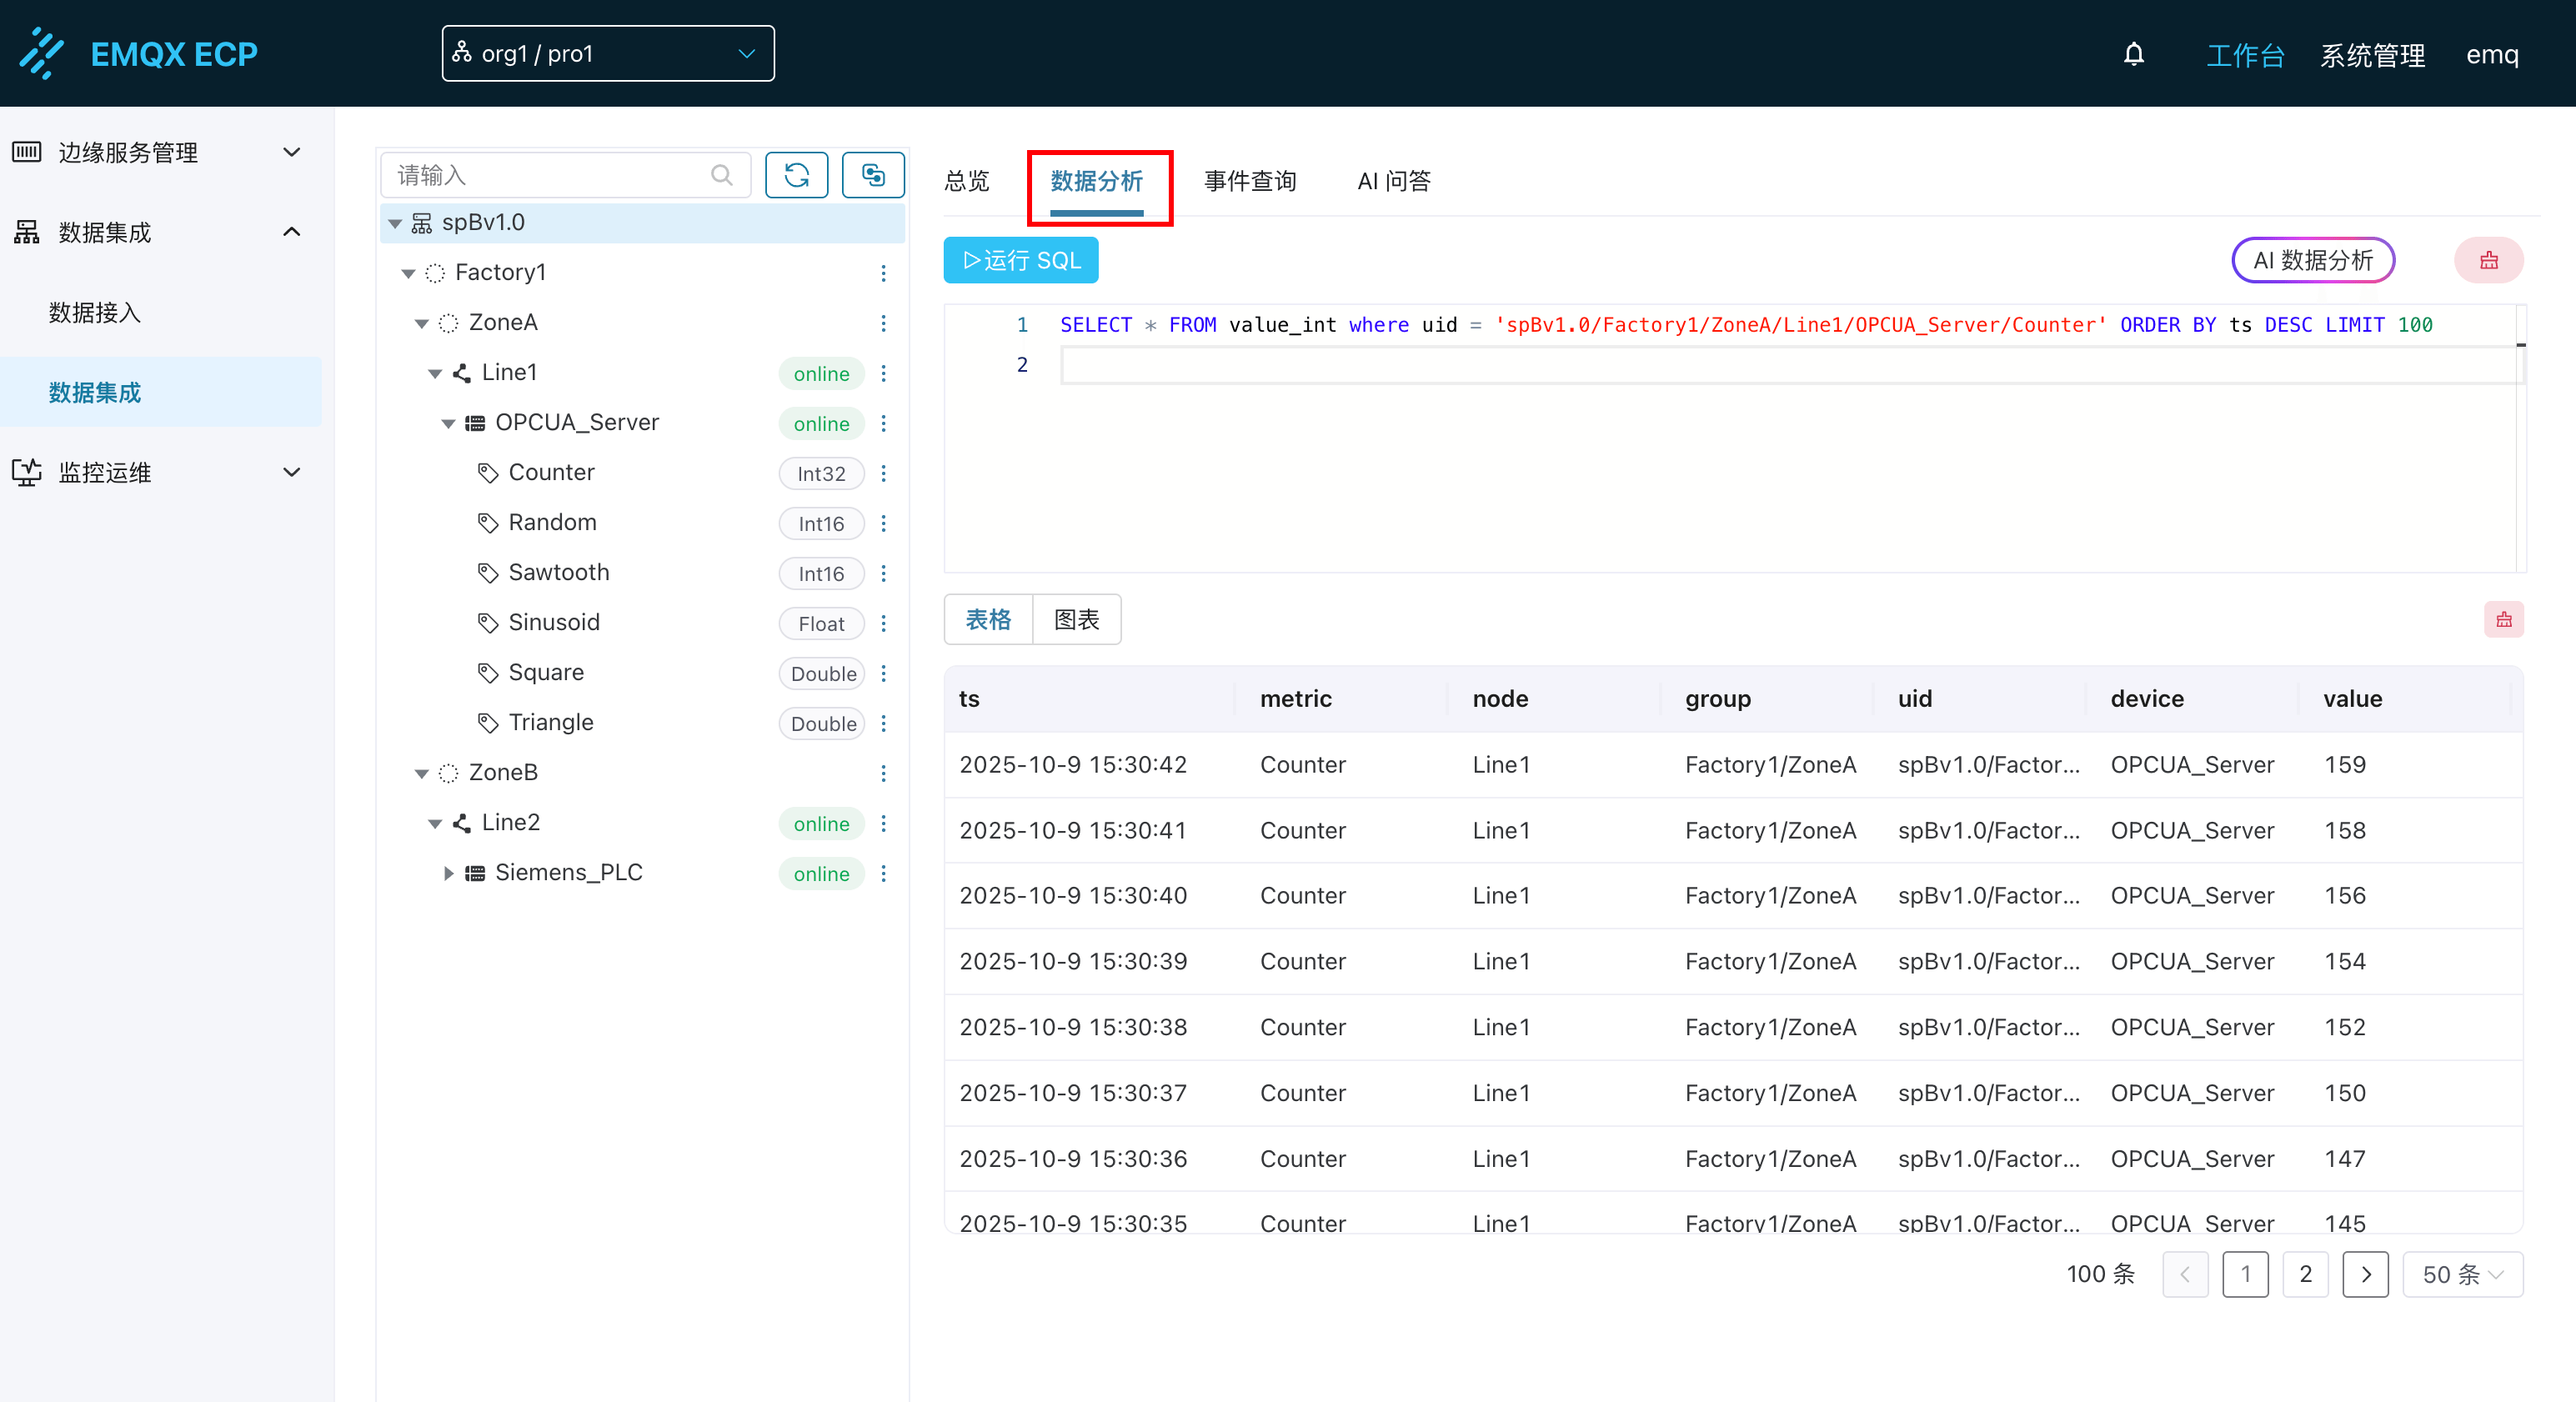Screen dimensions: 2576x1402
Task: Click search icon in the tree filter
Action: pyautogui.click(x=721, y=176)
